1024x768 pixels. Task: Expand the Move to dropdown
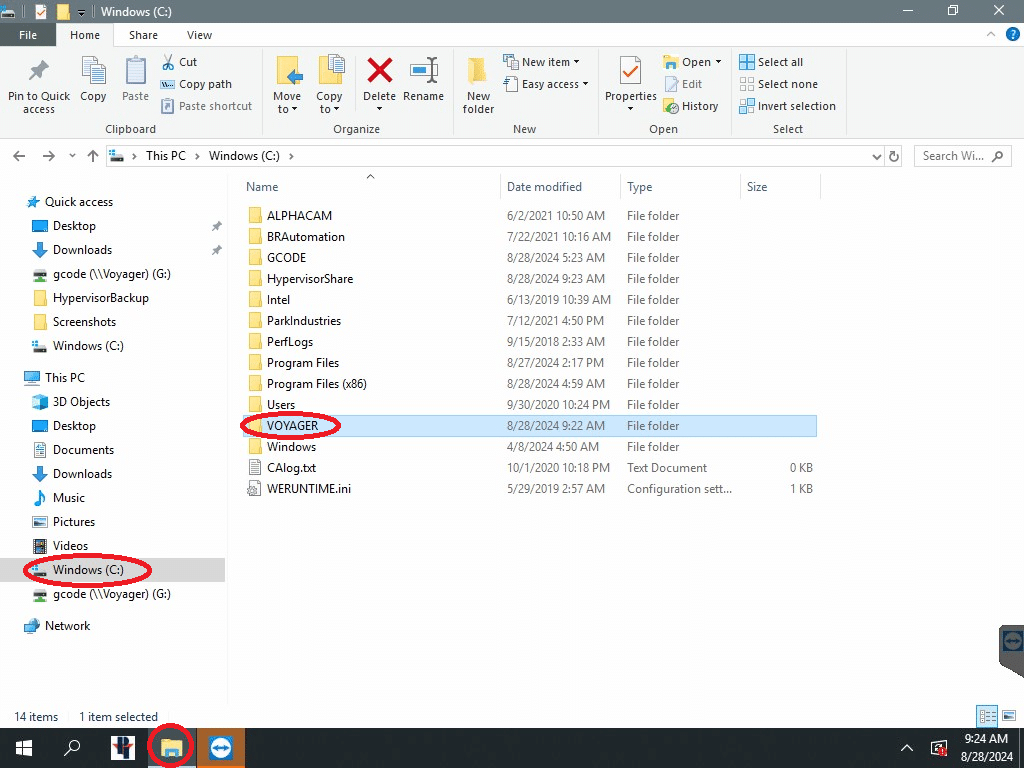287,109
